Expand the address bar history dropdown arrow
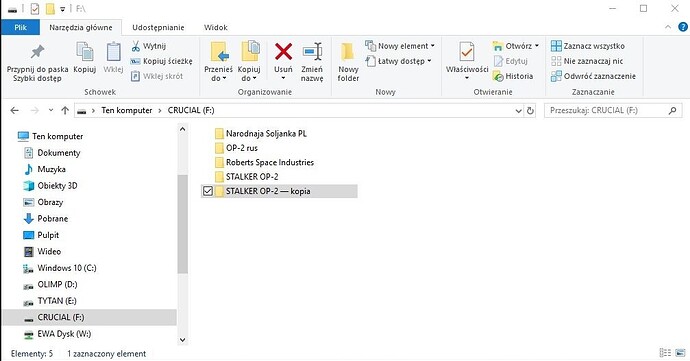Screen dimensions: 690x361 pyautogui.click(x=518, y=111)
